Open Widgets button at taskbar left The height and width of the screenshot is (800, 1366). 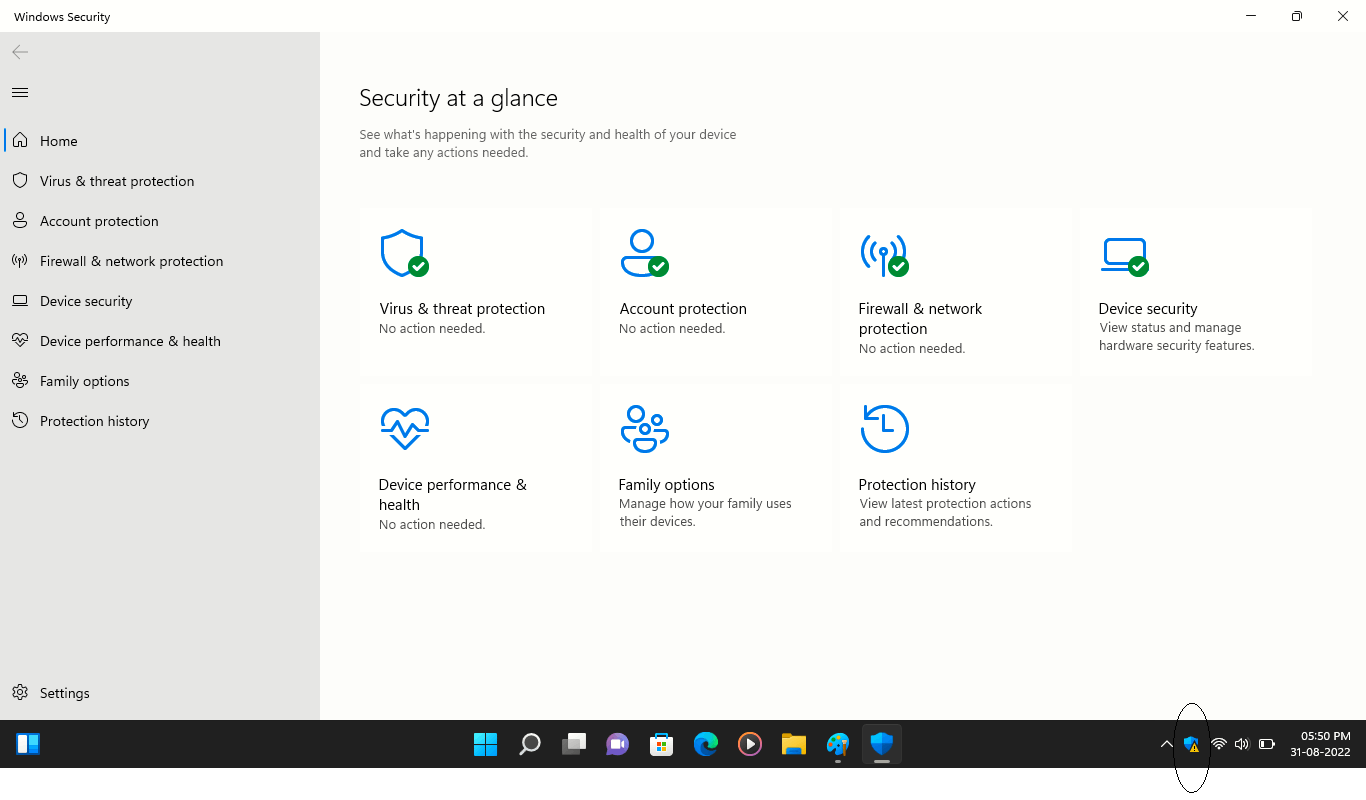[28, 744]
